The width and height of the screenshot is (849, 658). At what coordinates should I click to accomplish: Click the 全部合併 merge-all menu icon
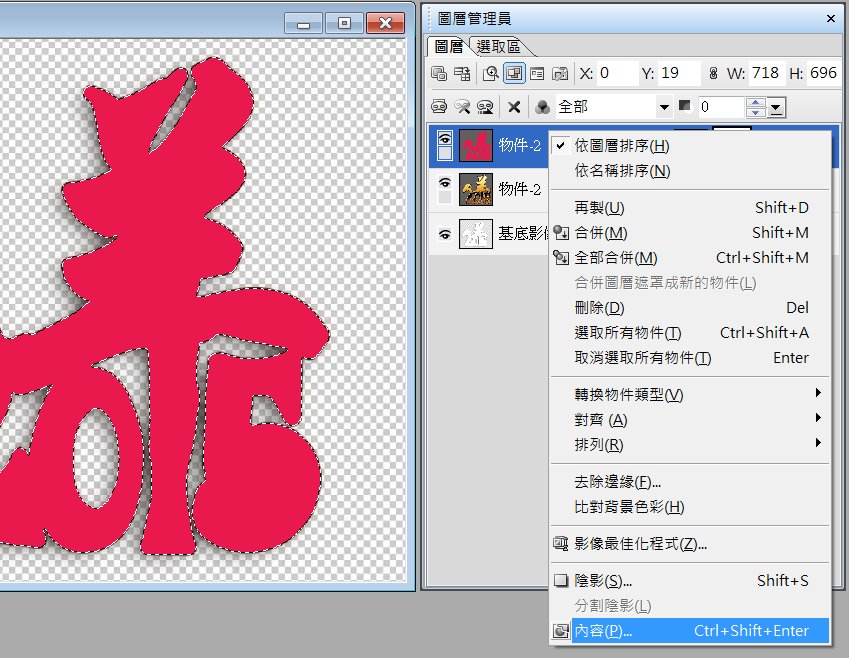(561, 258)
